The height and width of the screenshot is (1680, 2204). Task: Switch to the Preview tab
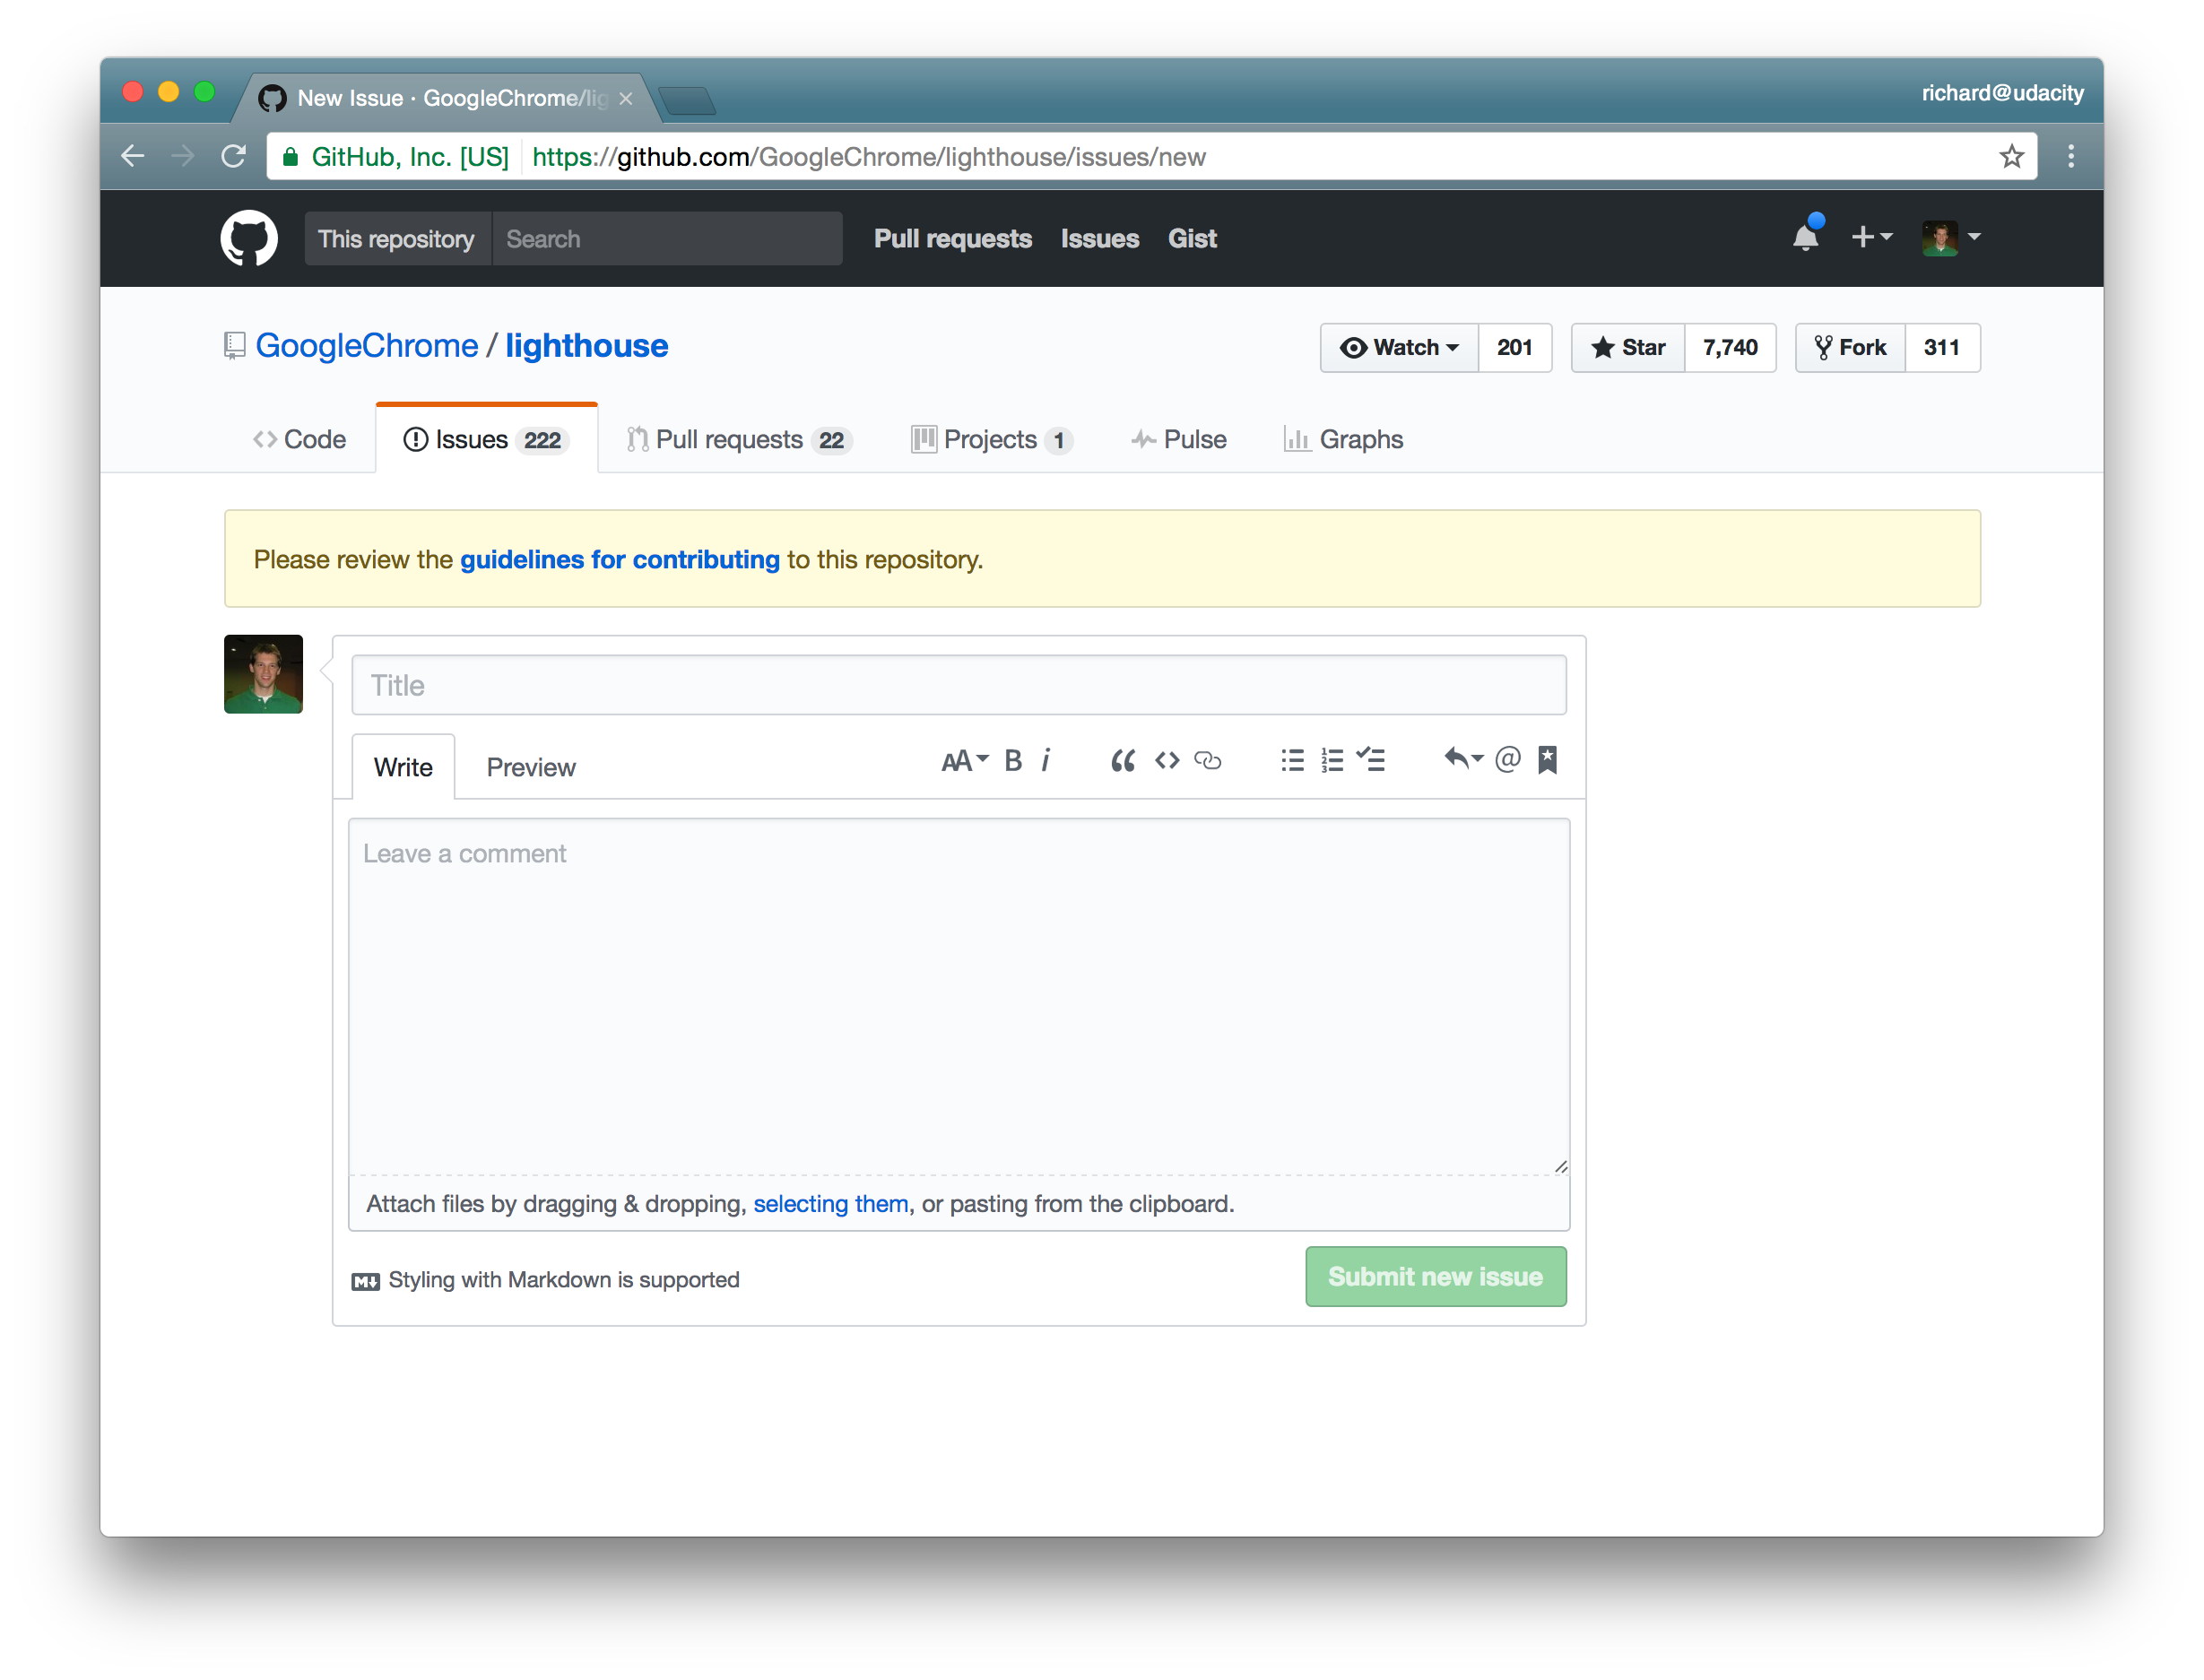point(530,767)
